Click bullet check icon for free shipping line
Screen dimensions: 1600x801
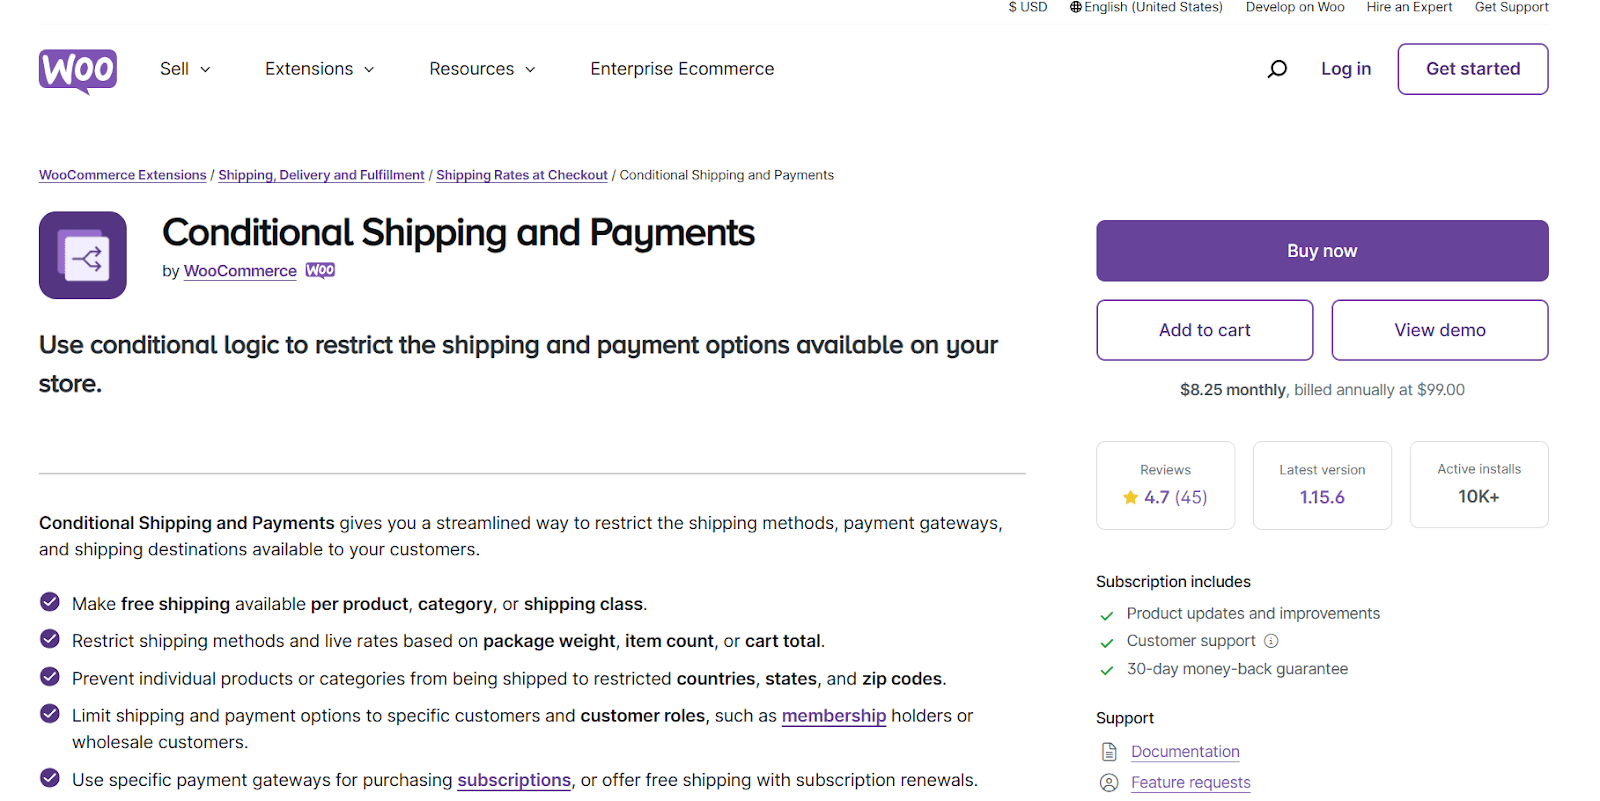pyautogui.click(x=49, y=602)
